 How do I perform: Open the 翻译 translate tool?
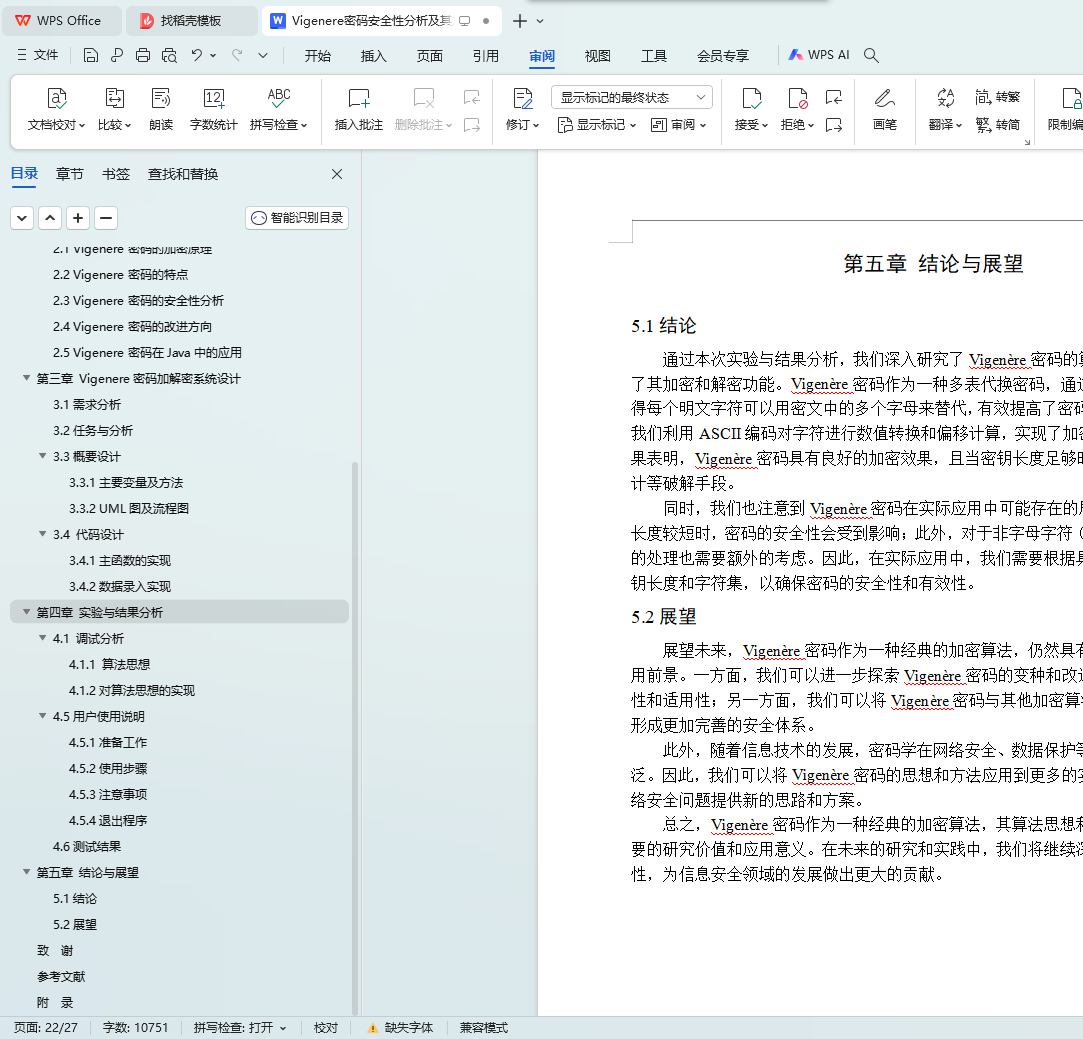point(945,109)
